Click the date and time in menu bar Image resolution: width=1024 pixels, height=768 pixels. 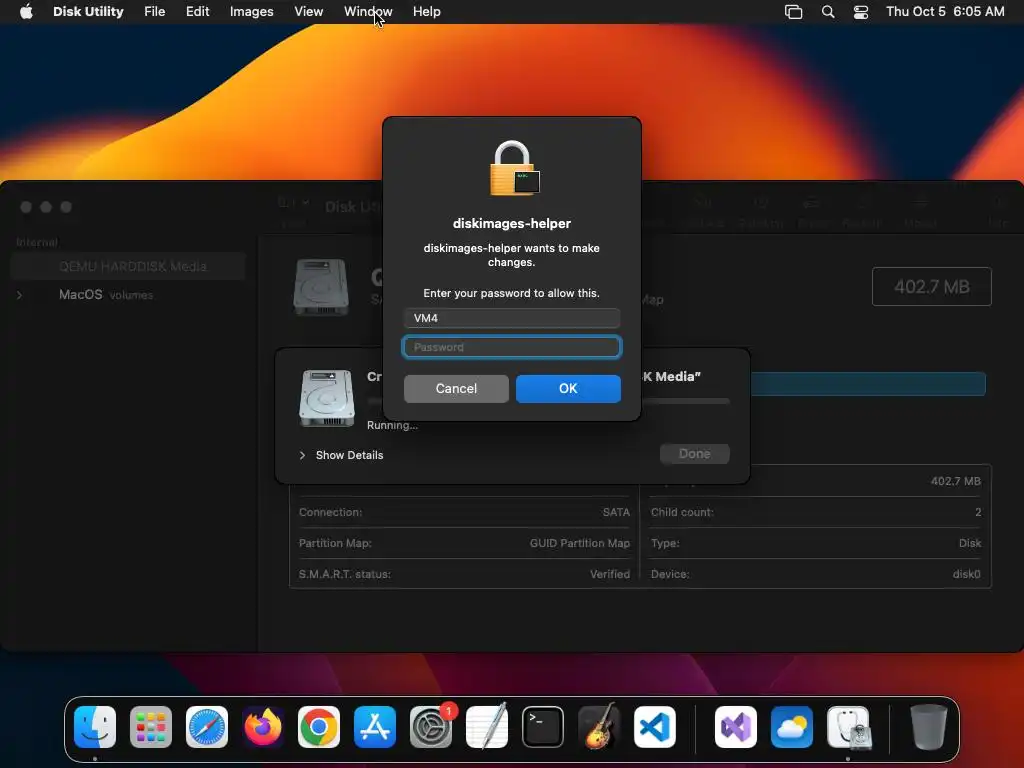pos(945,12)
